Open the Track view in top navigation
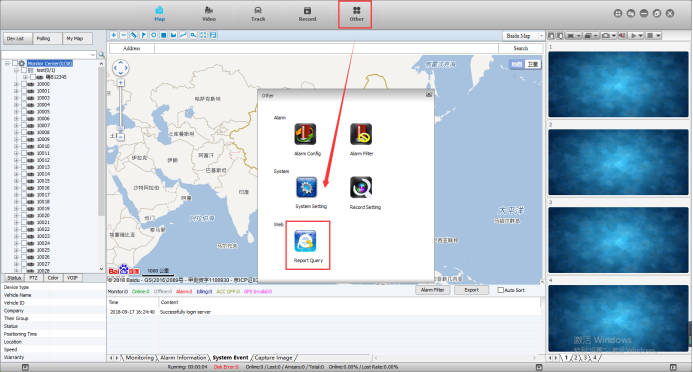 point(258,14)
